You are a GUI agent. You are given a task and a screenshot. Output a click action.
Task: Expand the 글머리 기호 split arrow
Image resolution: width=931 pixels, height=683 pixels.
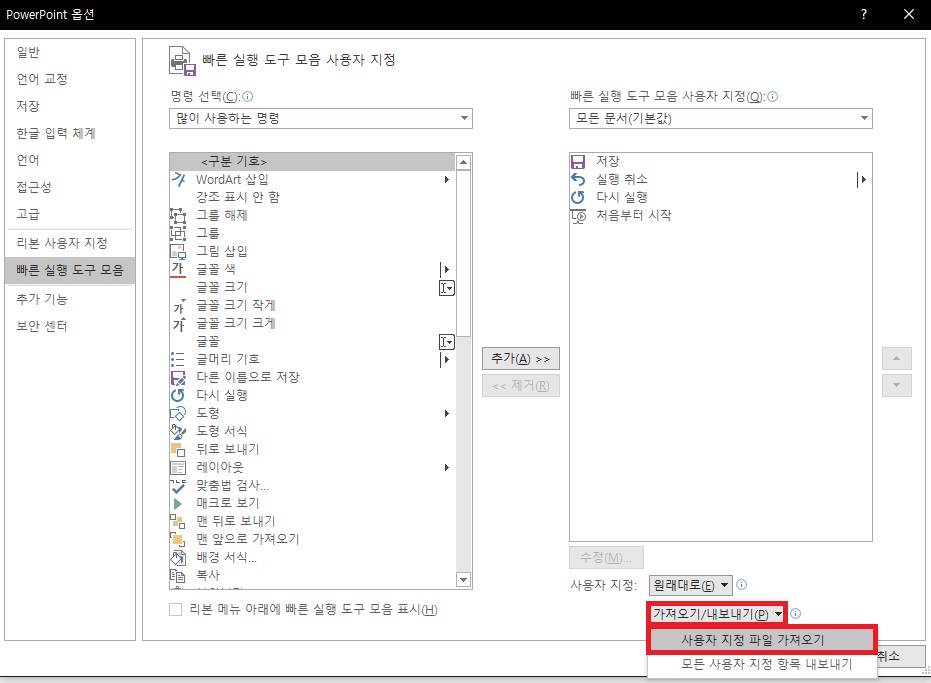click(x=446, y=359)
